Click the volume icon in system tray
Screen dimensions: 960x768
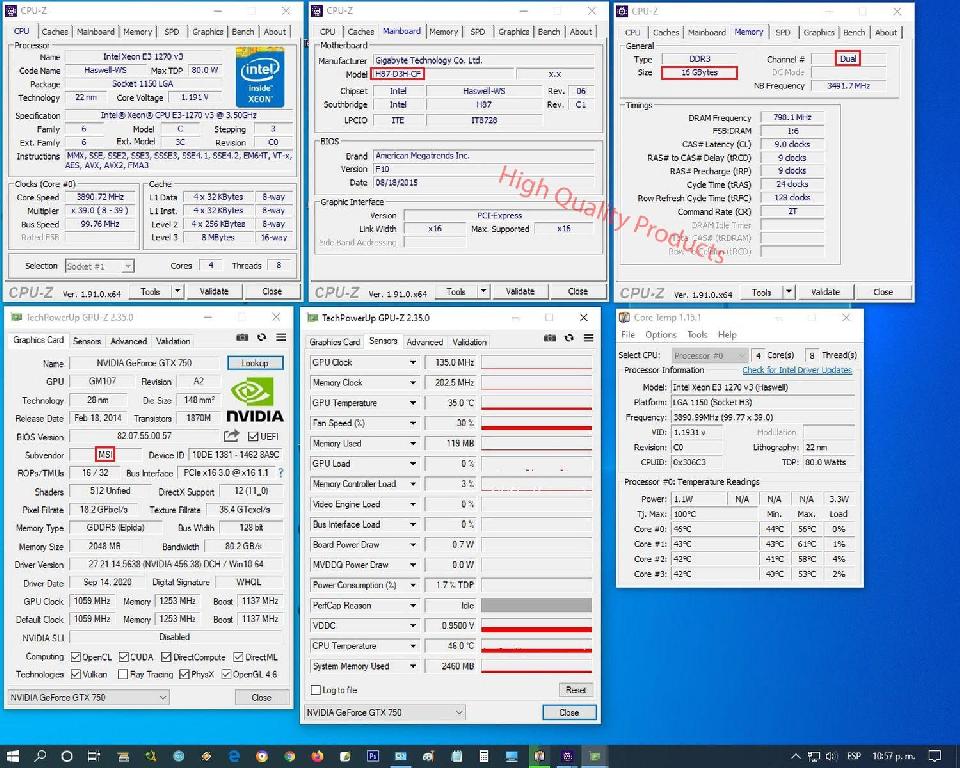(x=831, y=756)
